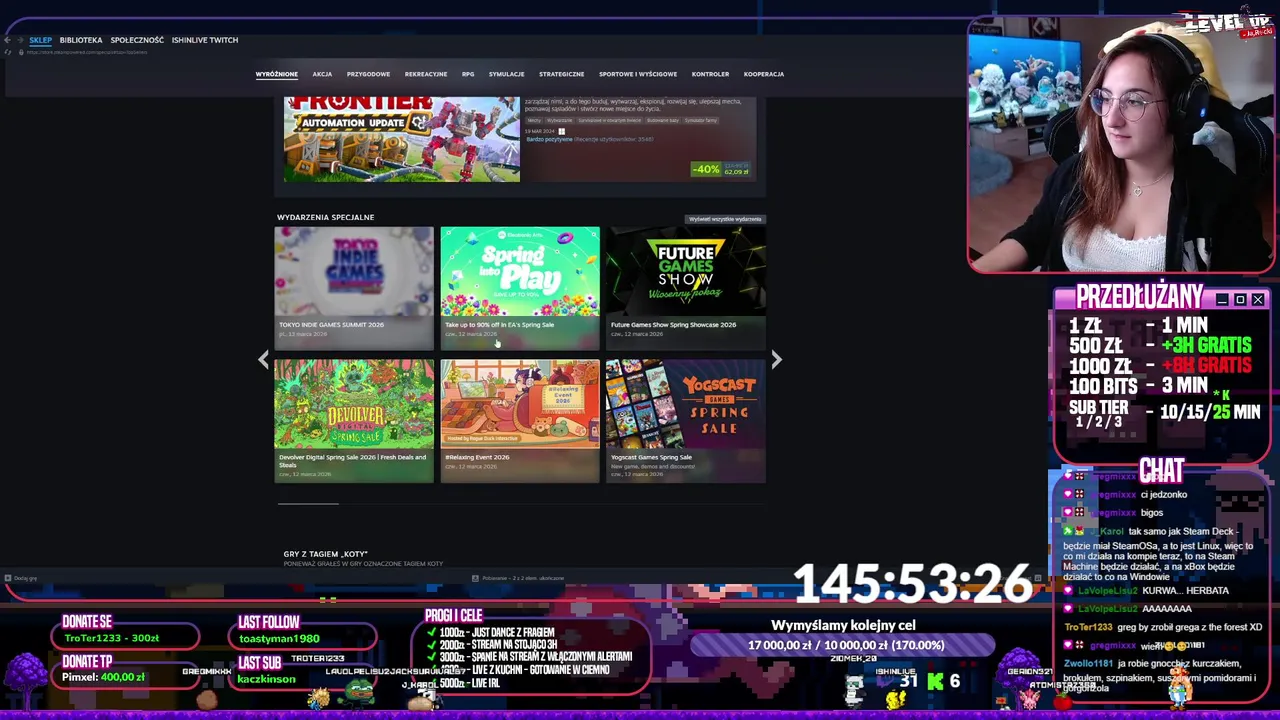Screen dimensions: 1280x720
Task: Click the CHAT panel header
Action: click(x=1160, y=470)
